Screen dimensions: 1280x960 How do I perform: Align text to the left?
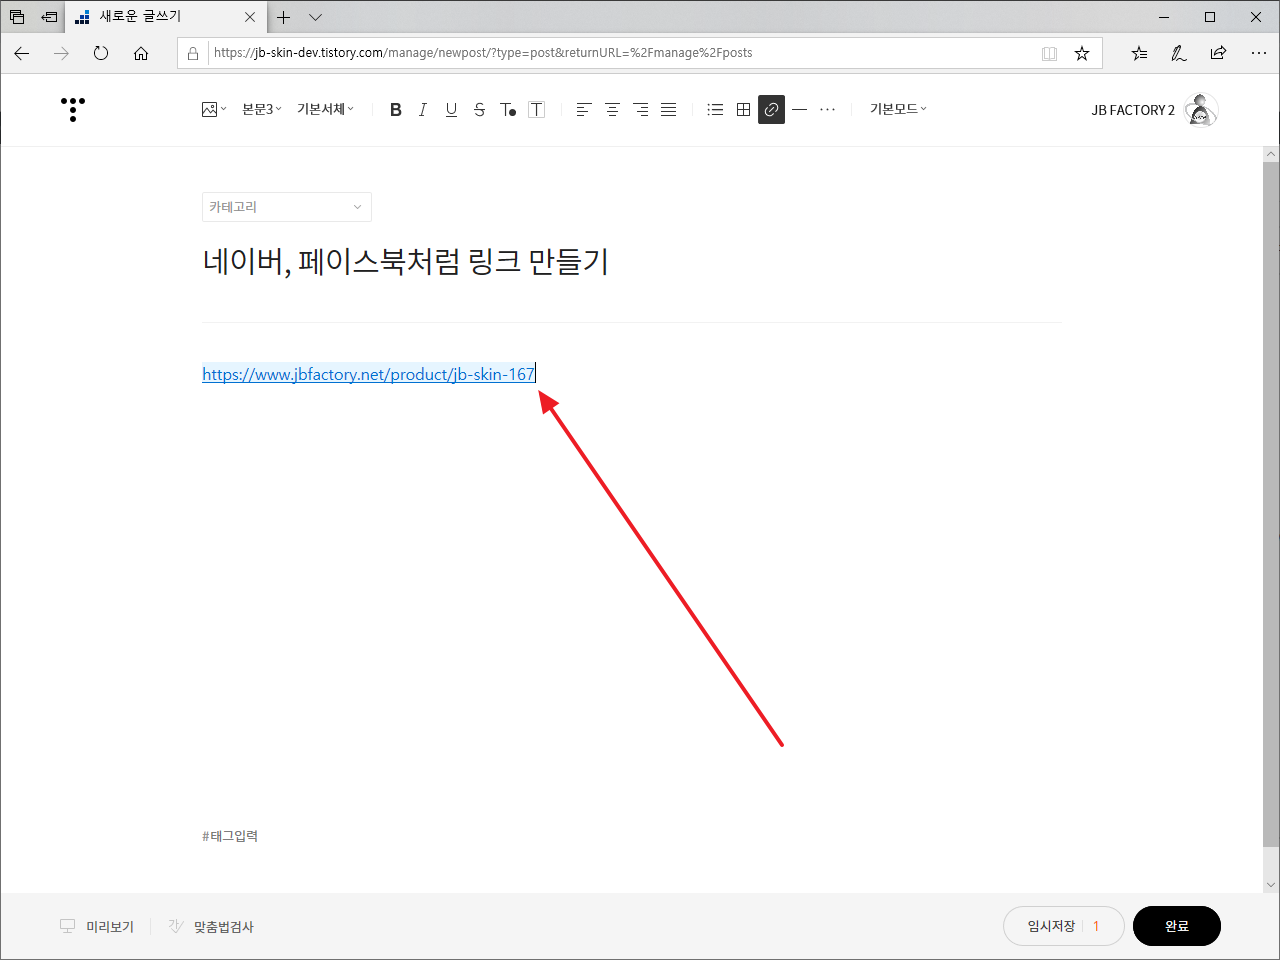[x=584, y=110]
